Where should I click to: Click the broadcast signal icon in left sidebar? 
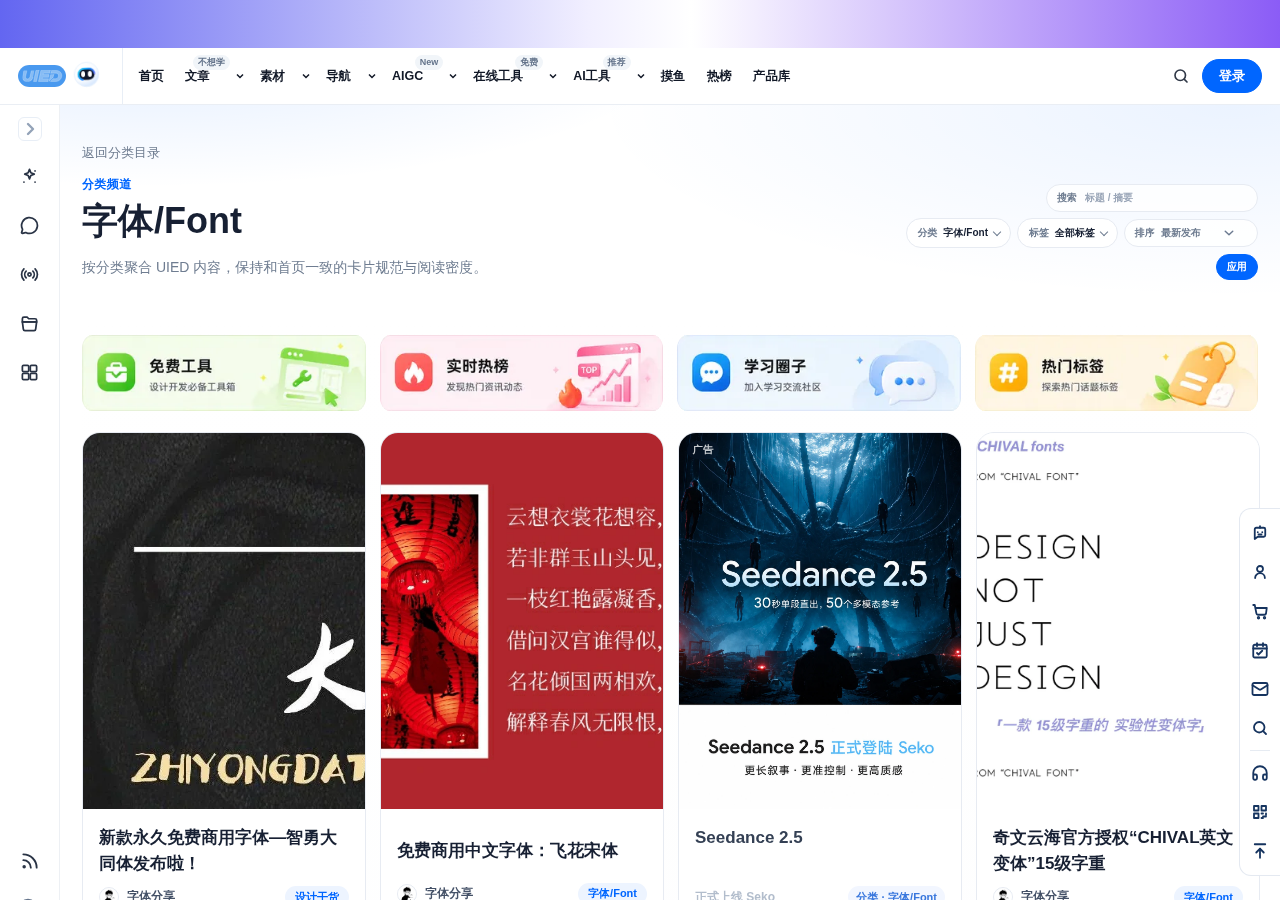pyautogui.click(x=29, y=275)
